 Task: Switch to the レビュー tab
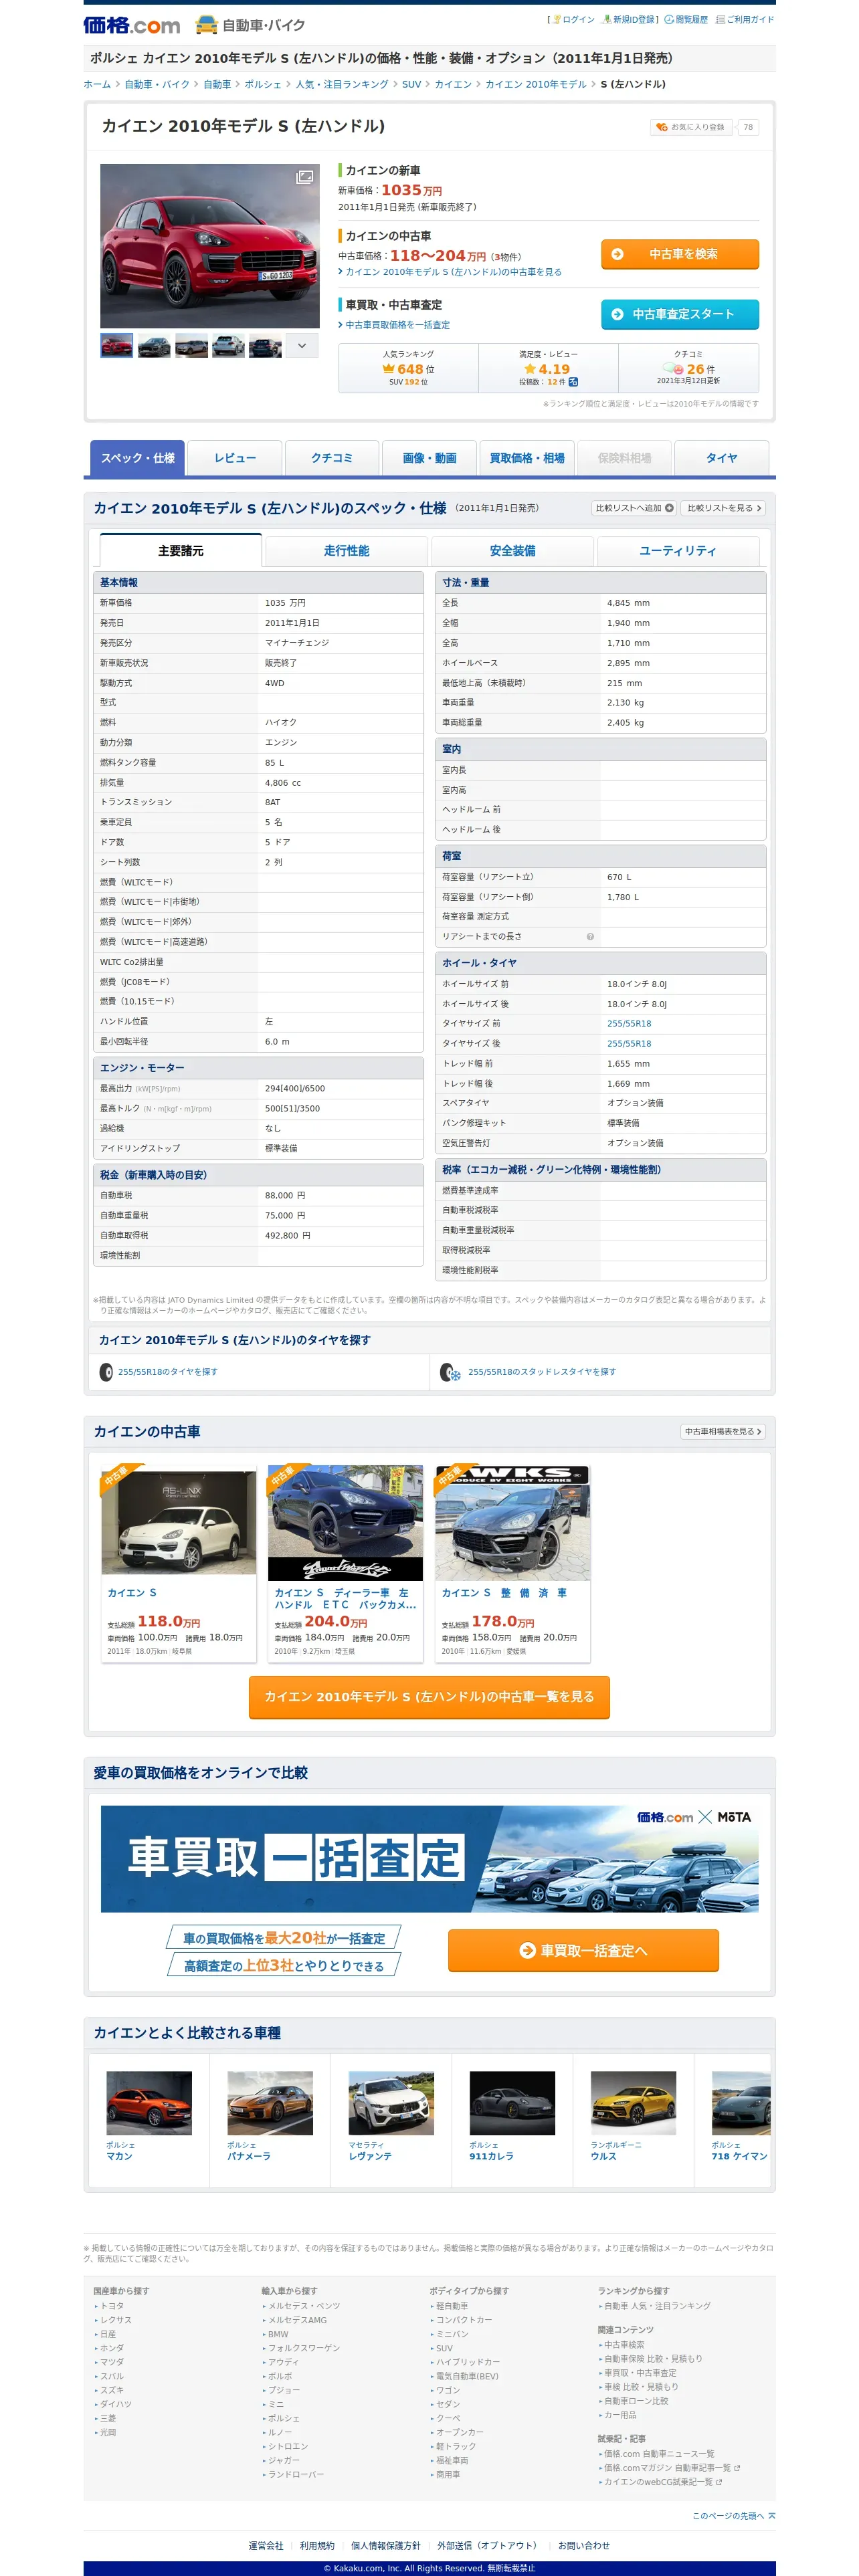coord(235,458)
